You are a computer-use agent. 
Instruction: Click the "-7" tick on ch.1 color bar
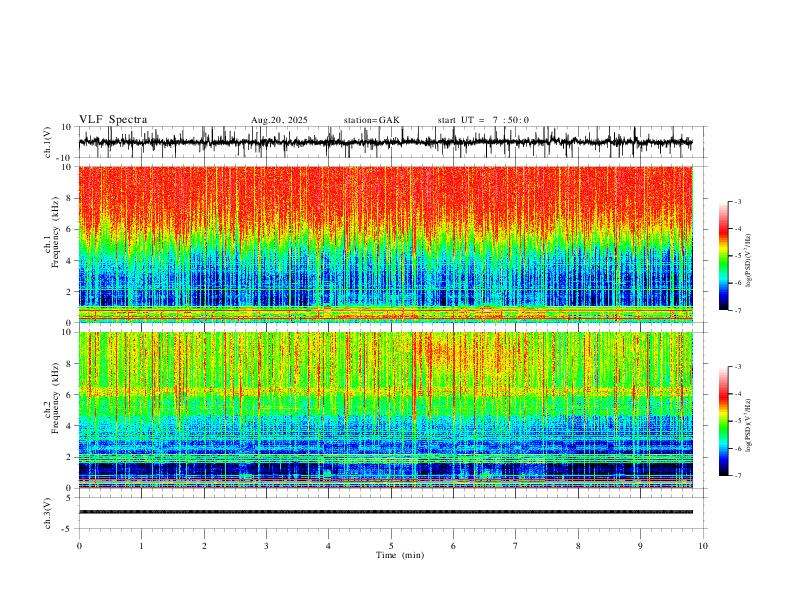pos(737,311)
